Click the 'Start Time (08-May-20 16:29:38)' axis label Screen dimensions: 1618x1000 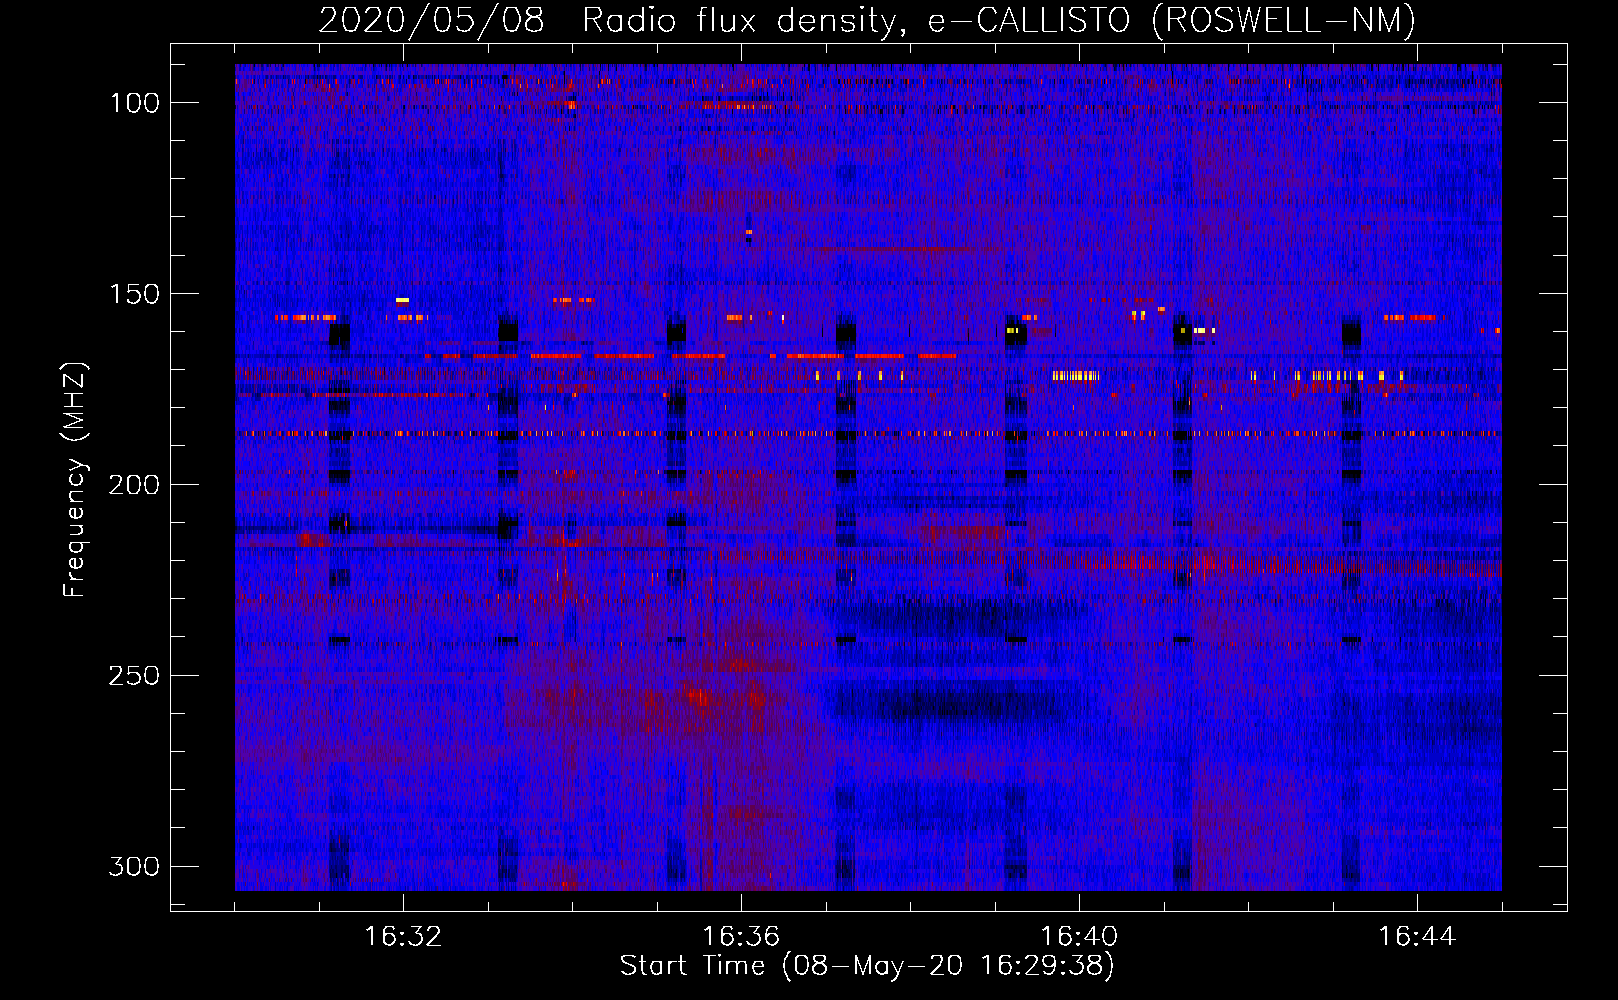pos(867,966)
